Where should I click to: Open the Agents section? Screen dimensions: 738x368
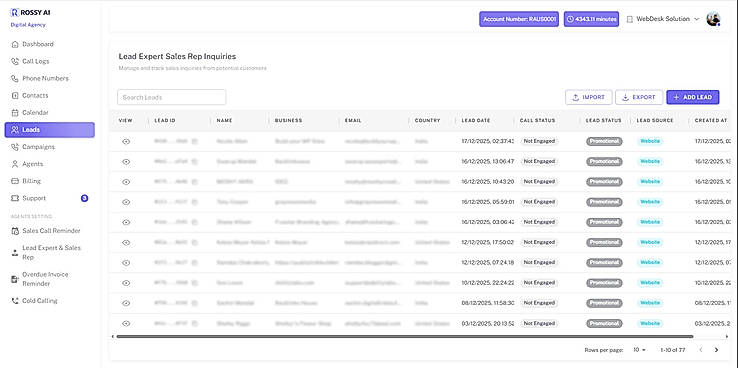tap(32, 164)
